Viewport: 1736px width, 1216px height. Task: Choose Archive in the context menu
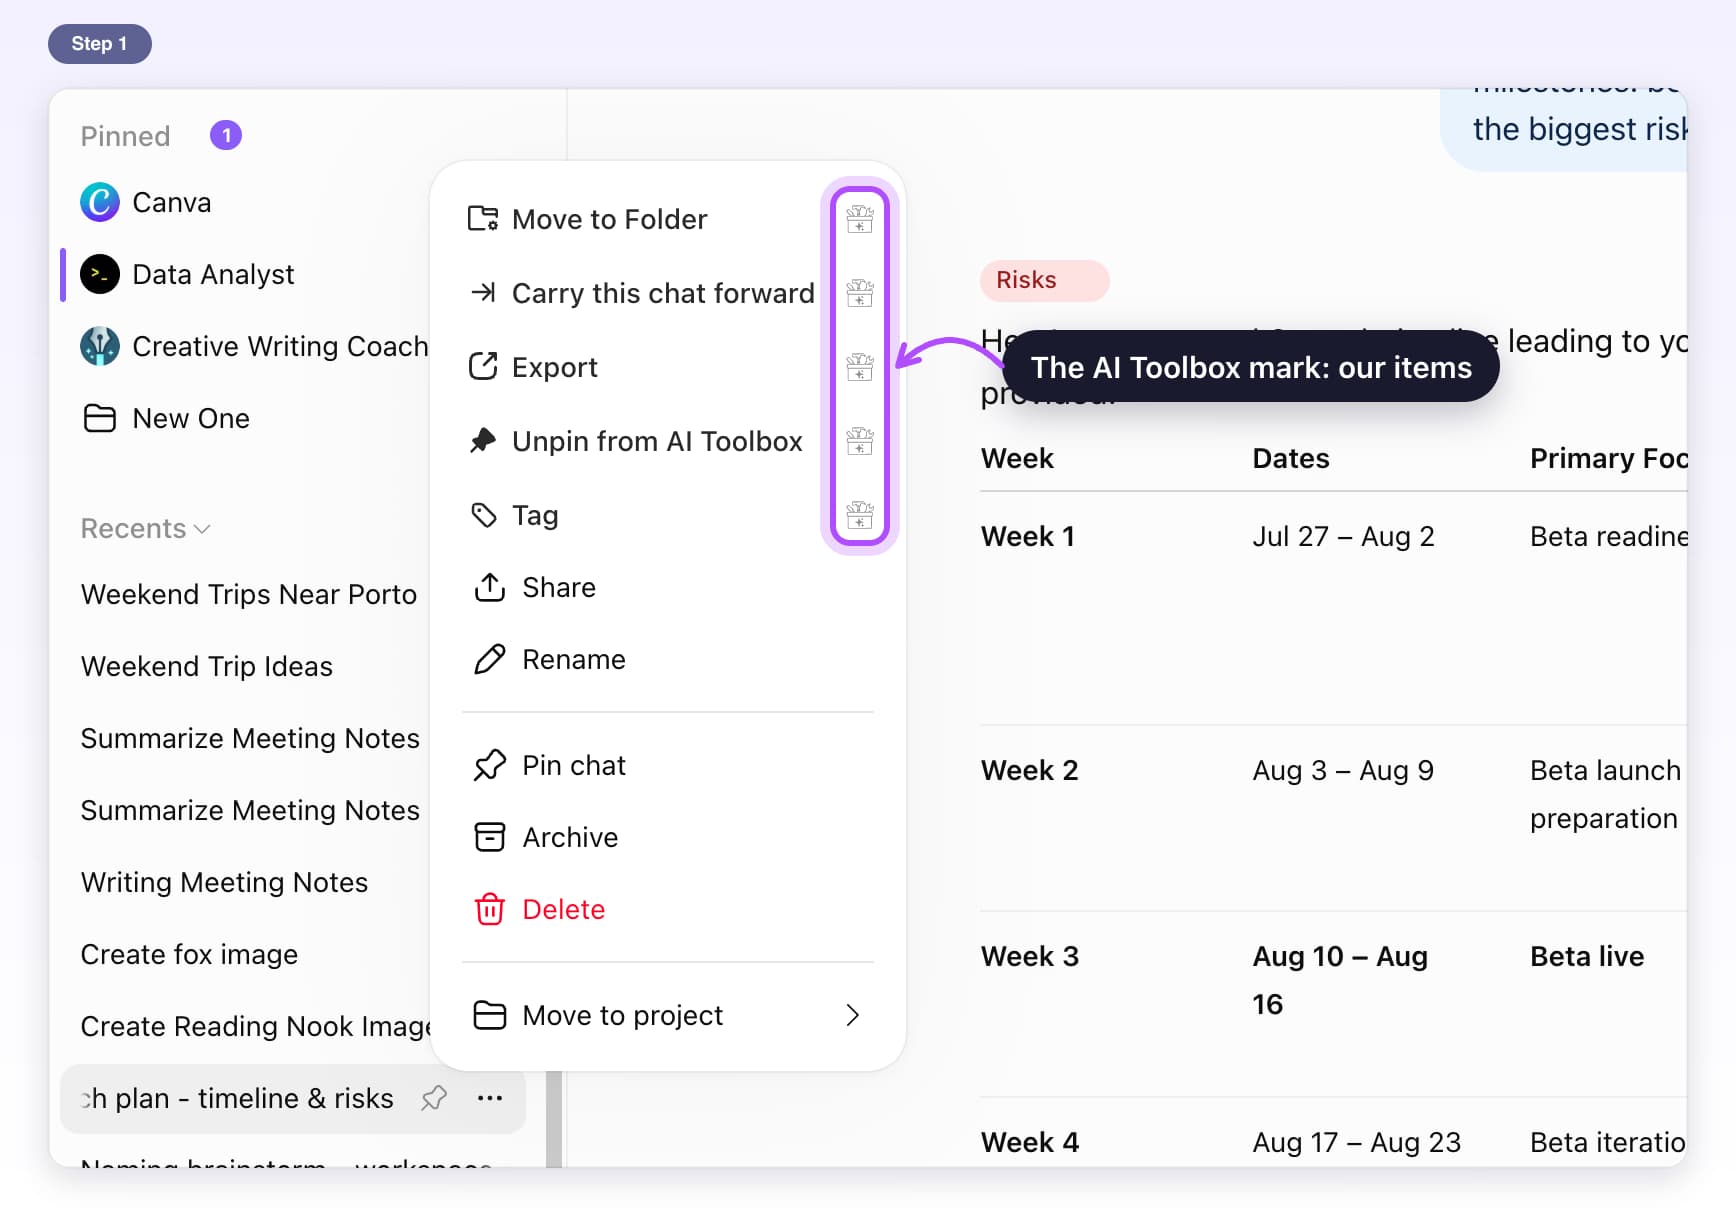(668, 837)
